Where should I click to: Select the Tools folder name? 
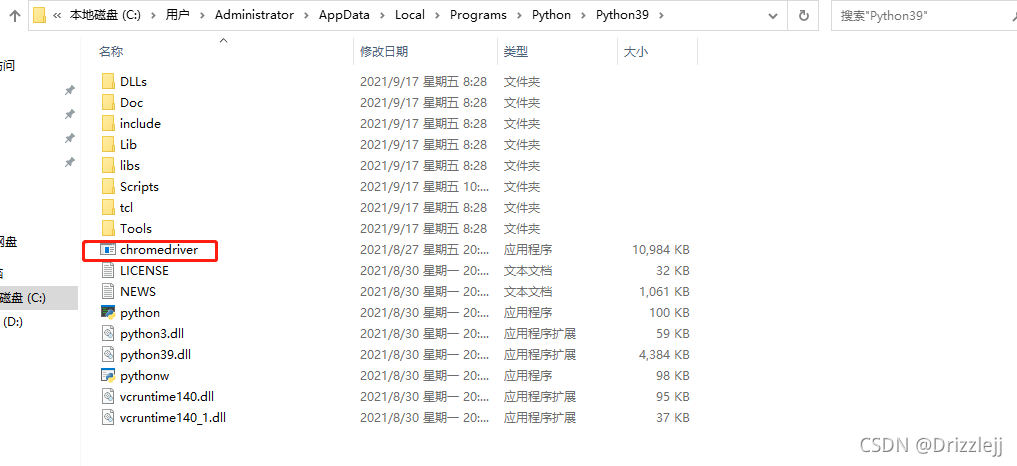136,228
